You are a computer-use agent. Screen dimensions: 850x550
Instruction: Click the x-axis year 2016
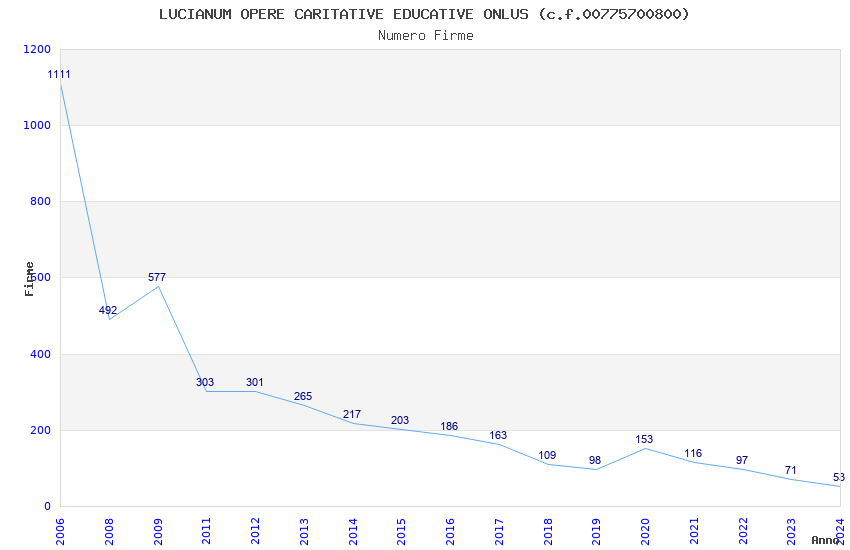click(x=450, y=531)
